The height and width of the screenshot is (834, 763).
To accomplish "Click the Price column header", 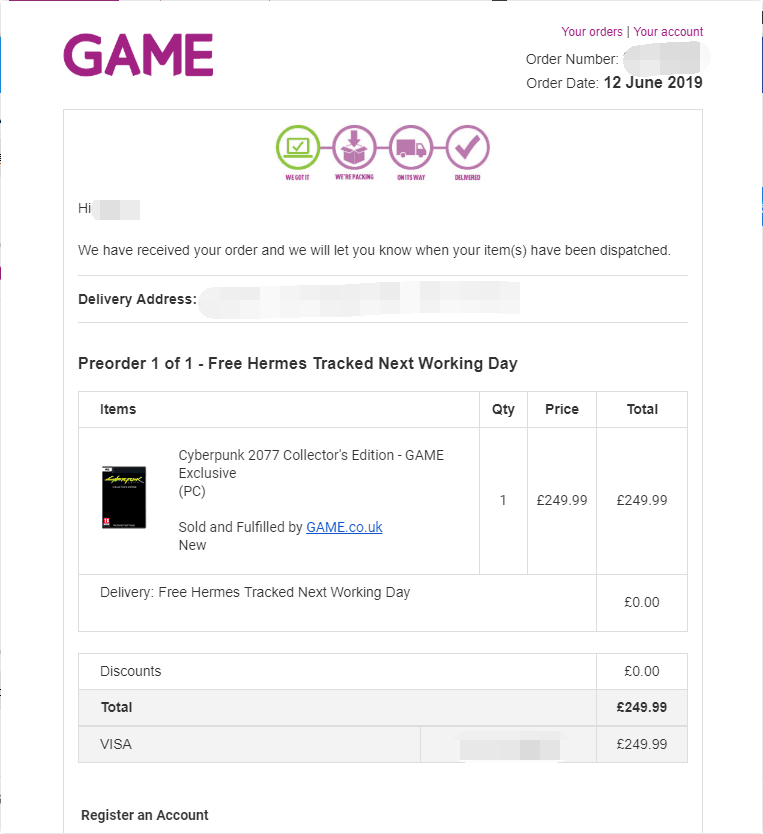I will pos(562,409).
